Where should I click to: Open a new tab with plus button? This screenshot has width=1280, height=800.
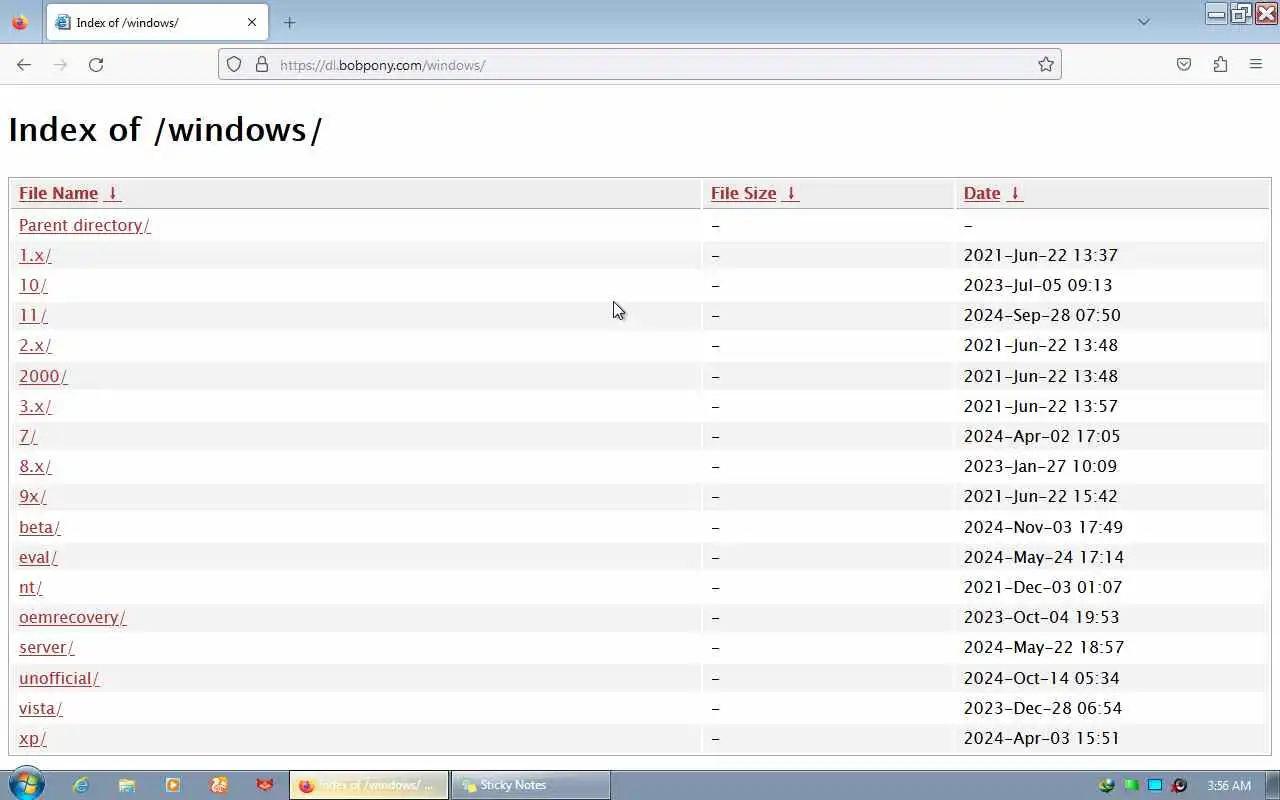coord(289,22)
